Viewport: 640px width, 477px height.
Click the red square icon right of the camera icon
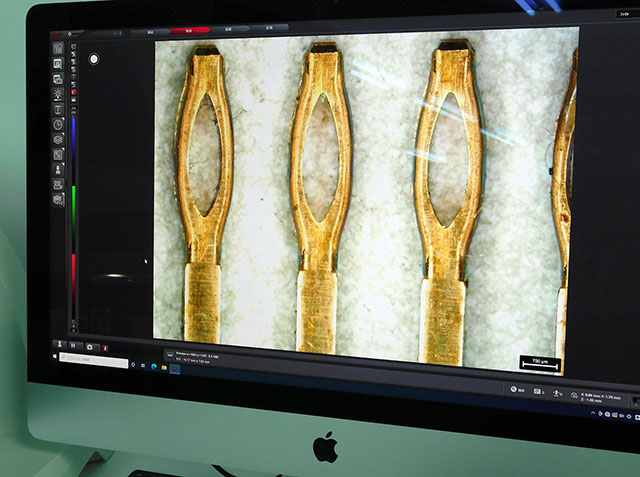[x=105, y=348]
